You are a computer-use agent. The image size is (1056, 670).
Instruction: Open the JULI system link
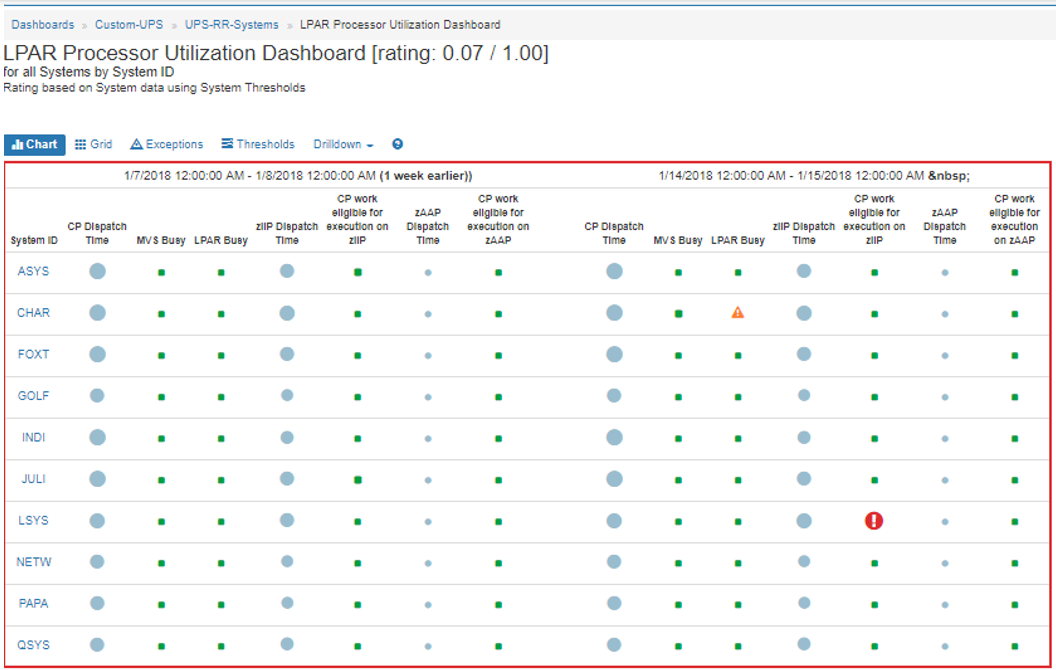pos(33,479)
